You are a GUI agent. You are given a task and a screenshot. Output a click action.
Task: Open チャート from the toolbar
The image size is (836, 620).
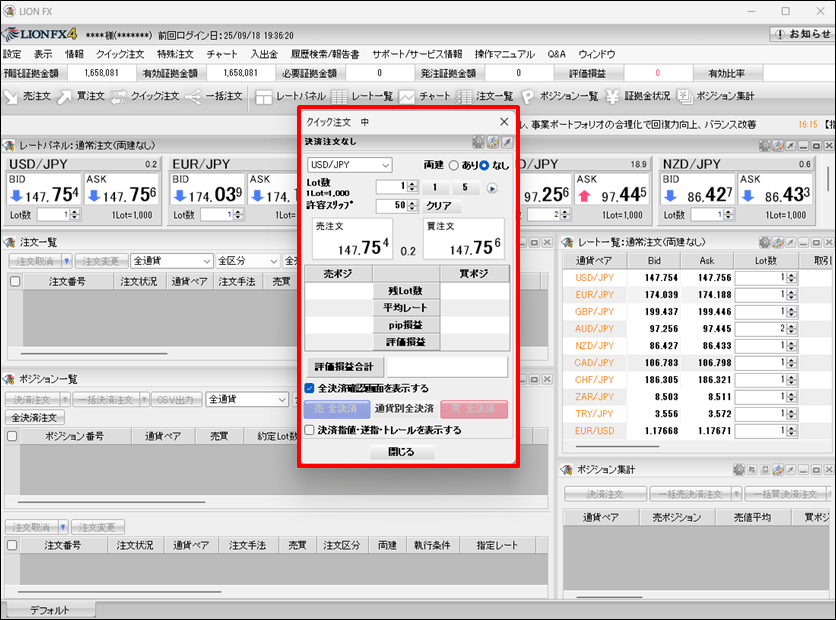click(x=424, y=96)
